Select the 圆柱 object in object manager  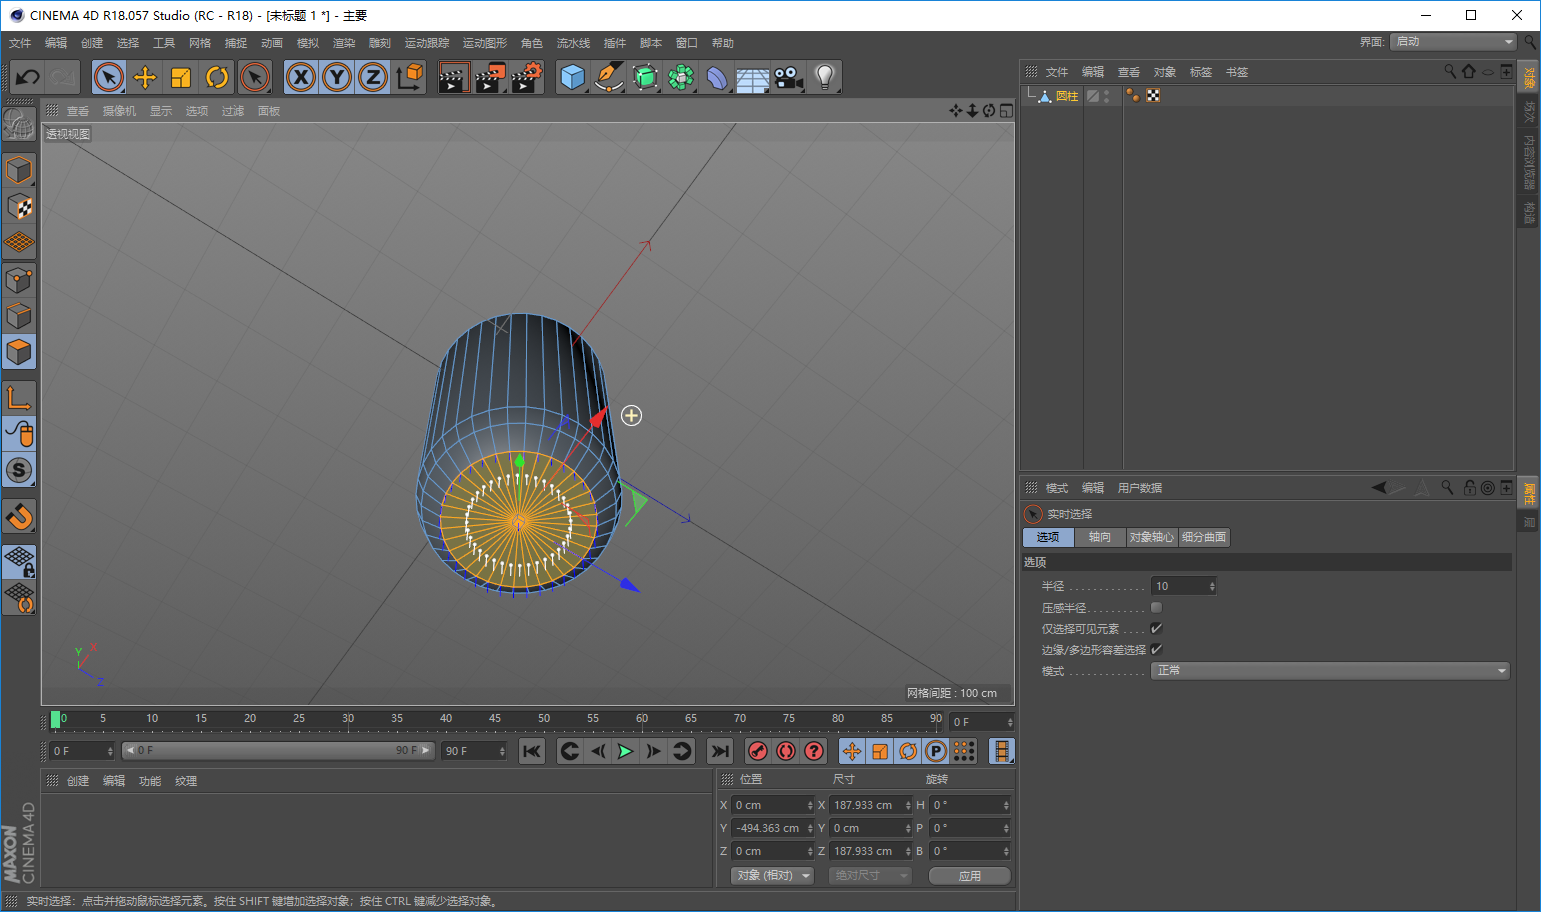click(1067, 96)
